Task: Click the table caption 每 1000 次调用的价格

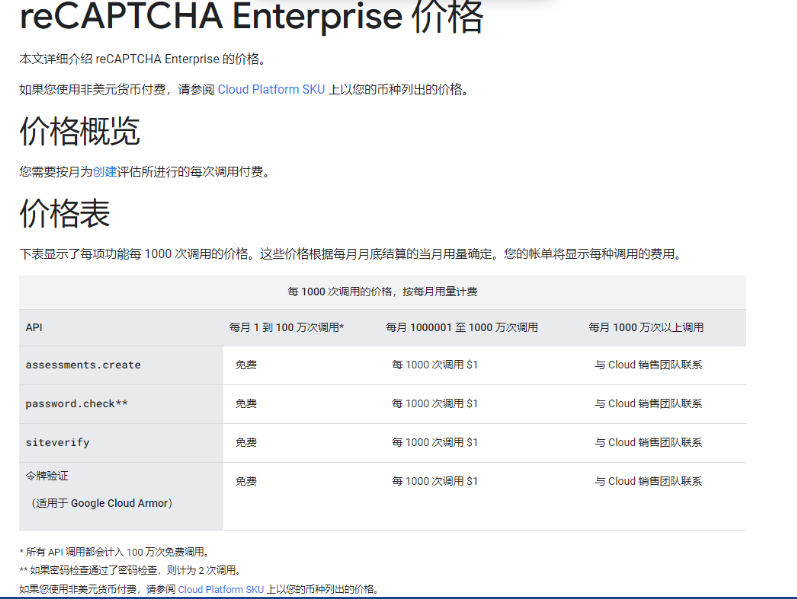Action: [x=382, y=292]
